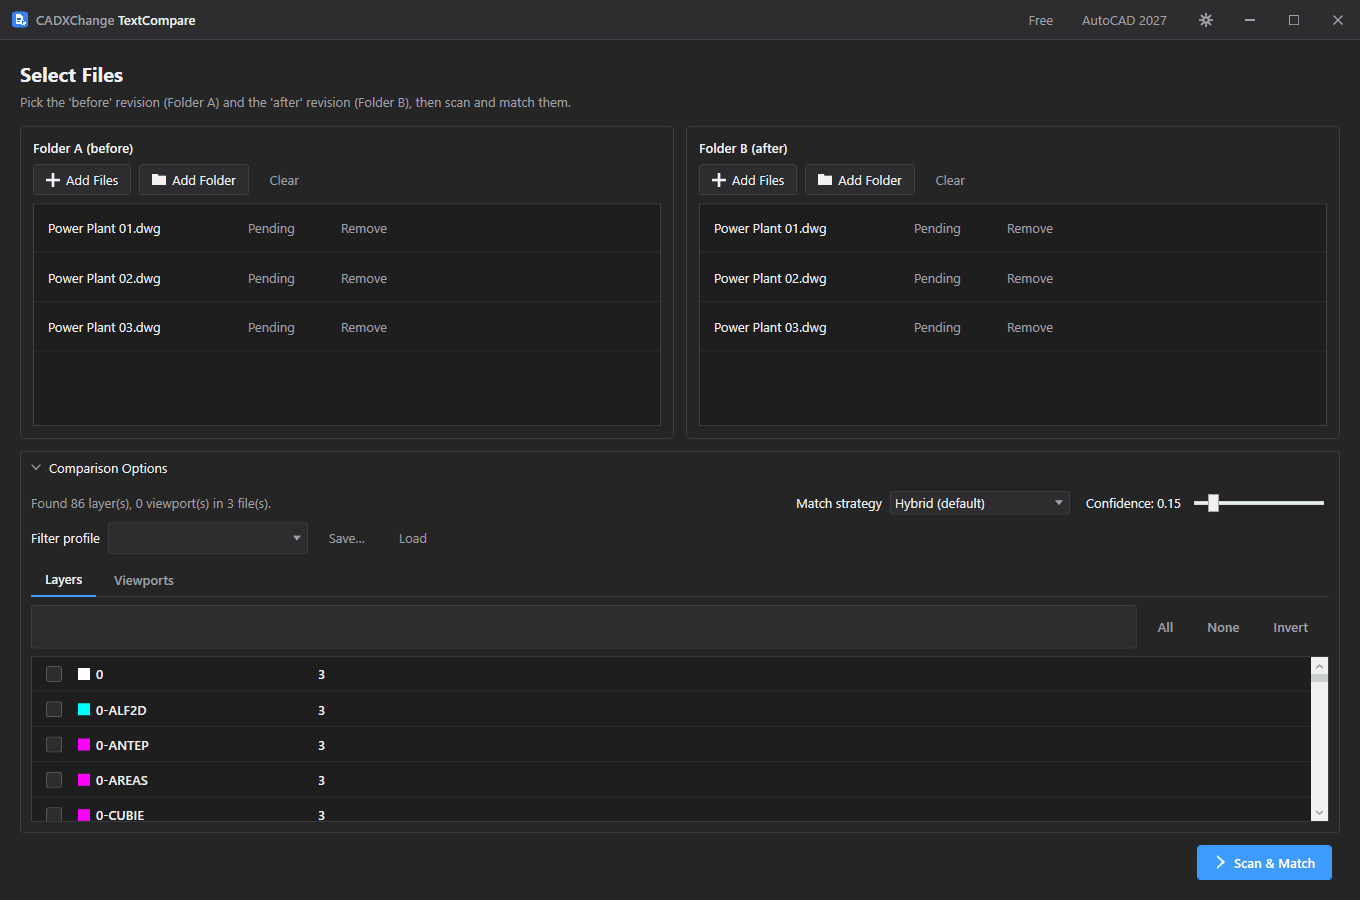Click the magenta swatch of layer 0-AREAS
1360x900 pixels.
coord(84,780)
